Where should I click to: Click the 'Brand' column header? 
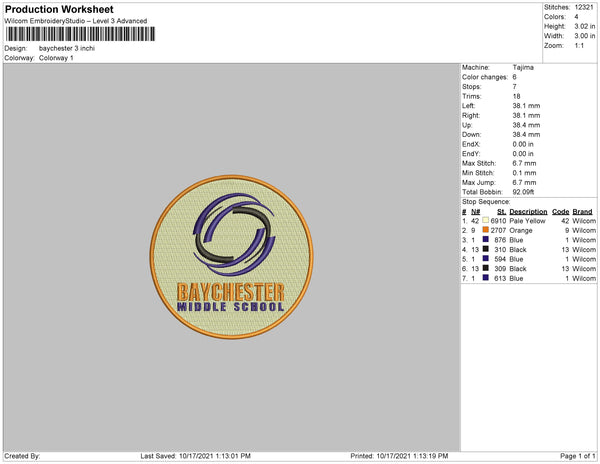(582, 212)
